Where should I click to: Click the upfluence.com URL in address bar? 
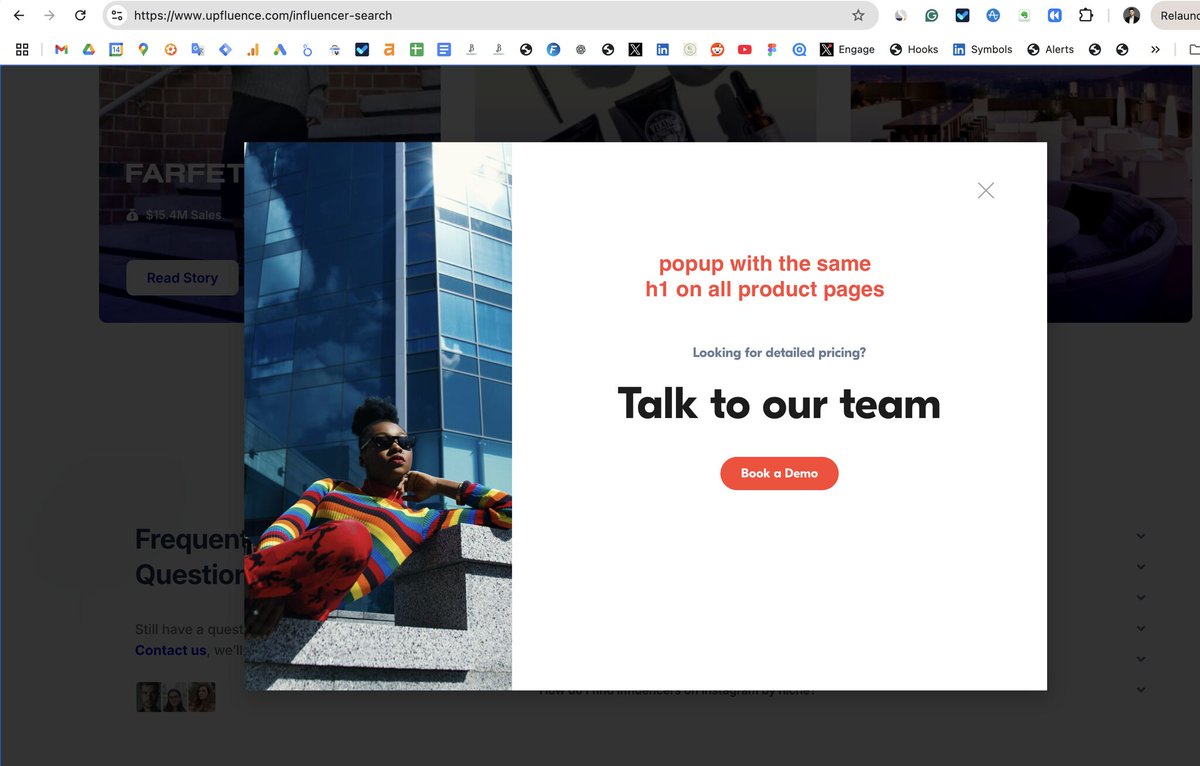coord(263,15)
